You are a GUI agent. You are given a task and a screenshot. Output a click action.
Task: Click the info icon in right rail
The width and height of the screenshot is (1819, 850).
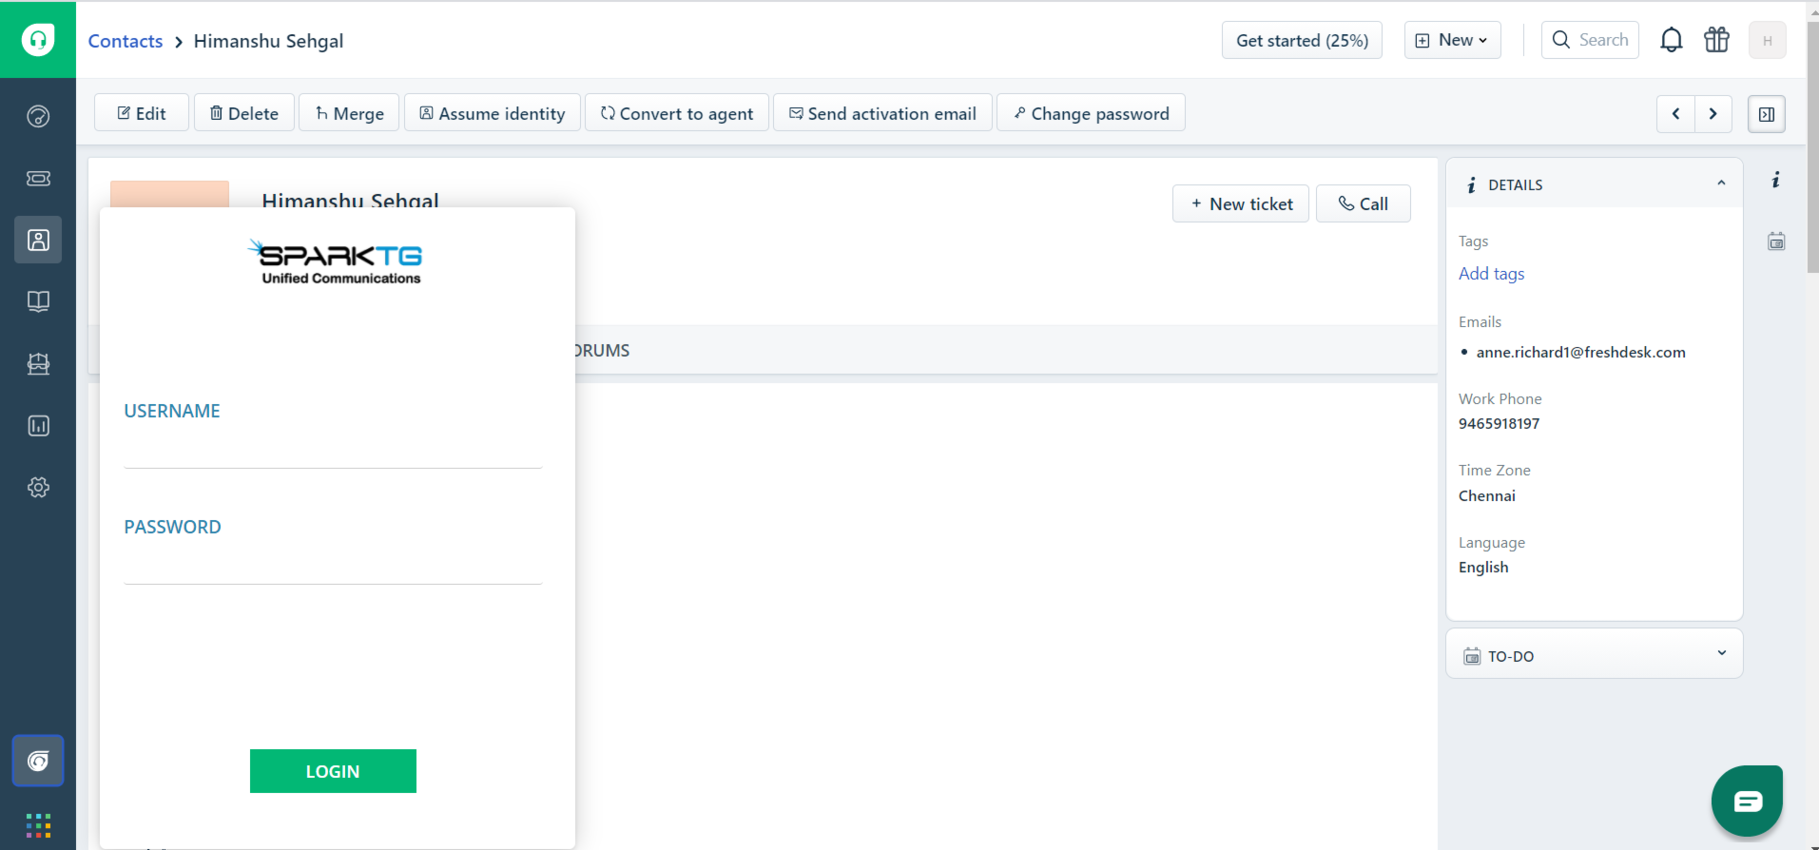[x=1776, y=180]
